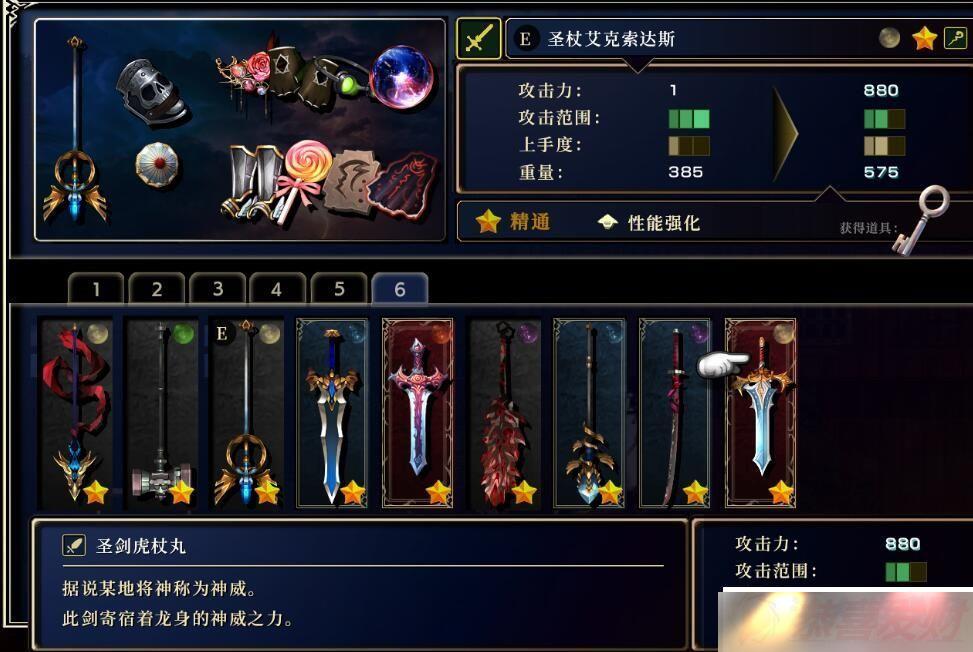Select the highlighted holy sword 圣剑虎杖丸 card

[x=760, y=413]
